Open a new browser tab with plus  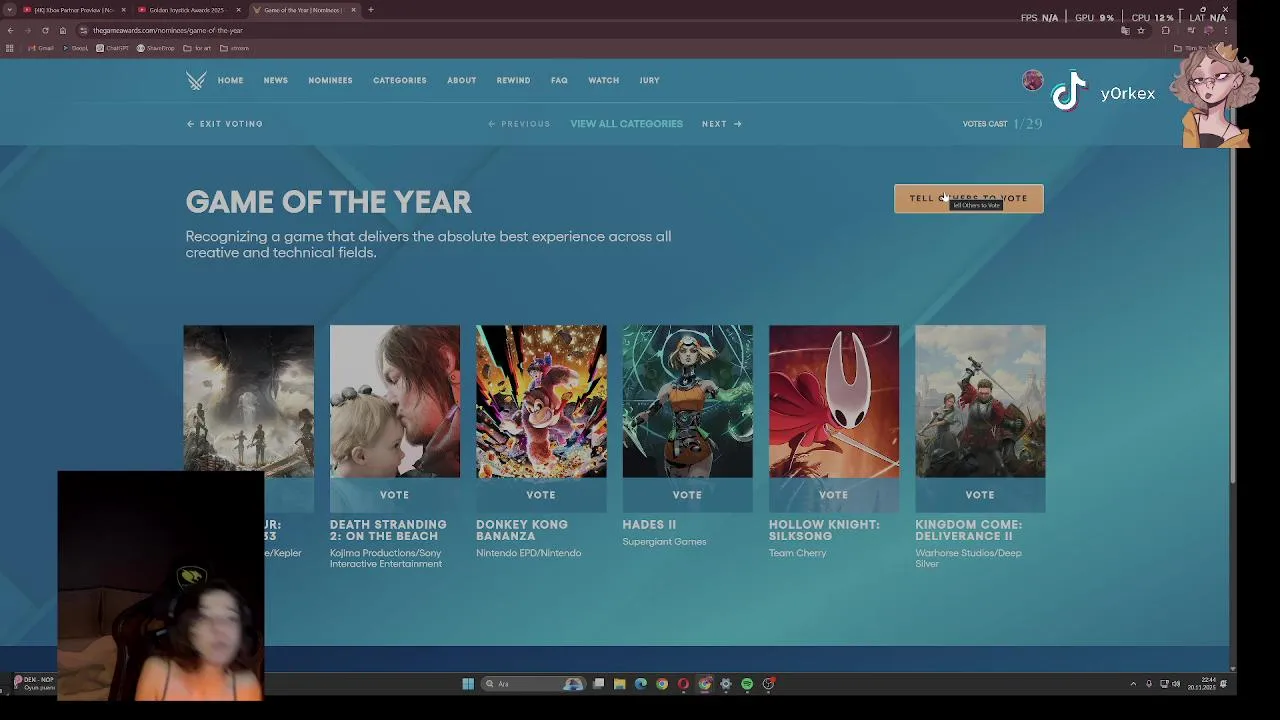point(370,10)
